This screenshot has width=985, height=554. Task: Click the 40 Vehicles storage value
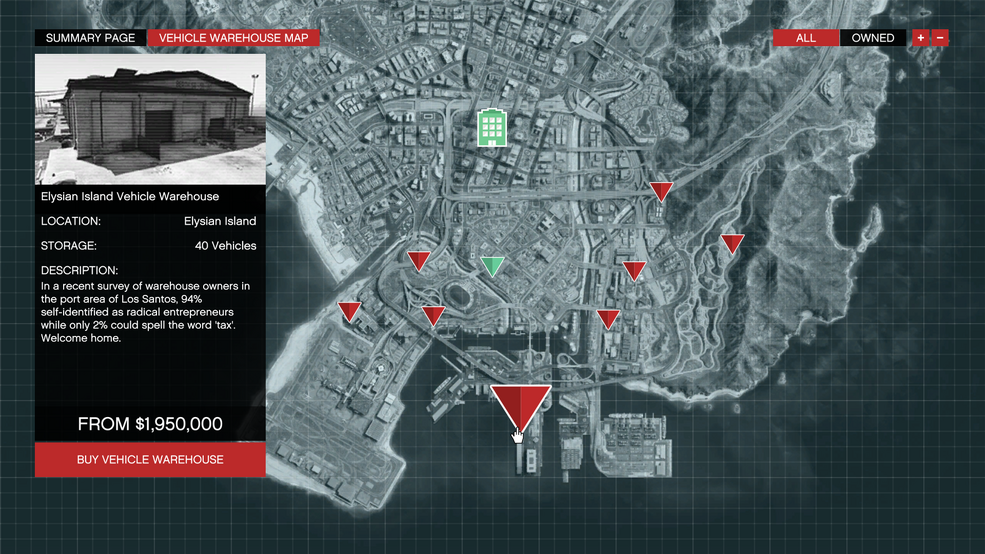pos(226,246)
